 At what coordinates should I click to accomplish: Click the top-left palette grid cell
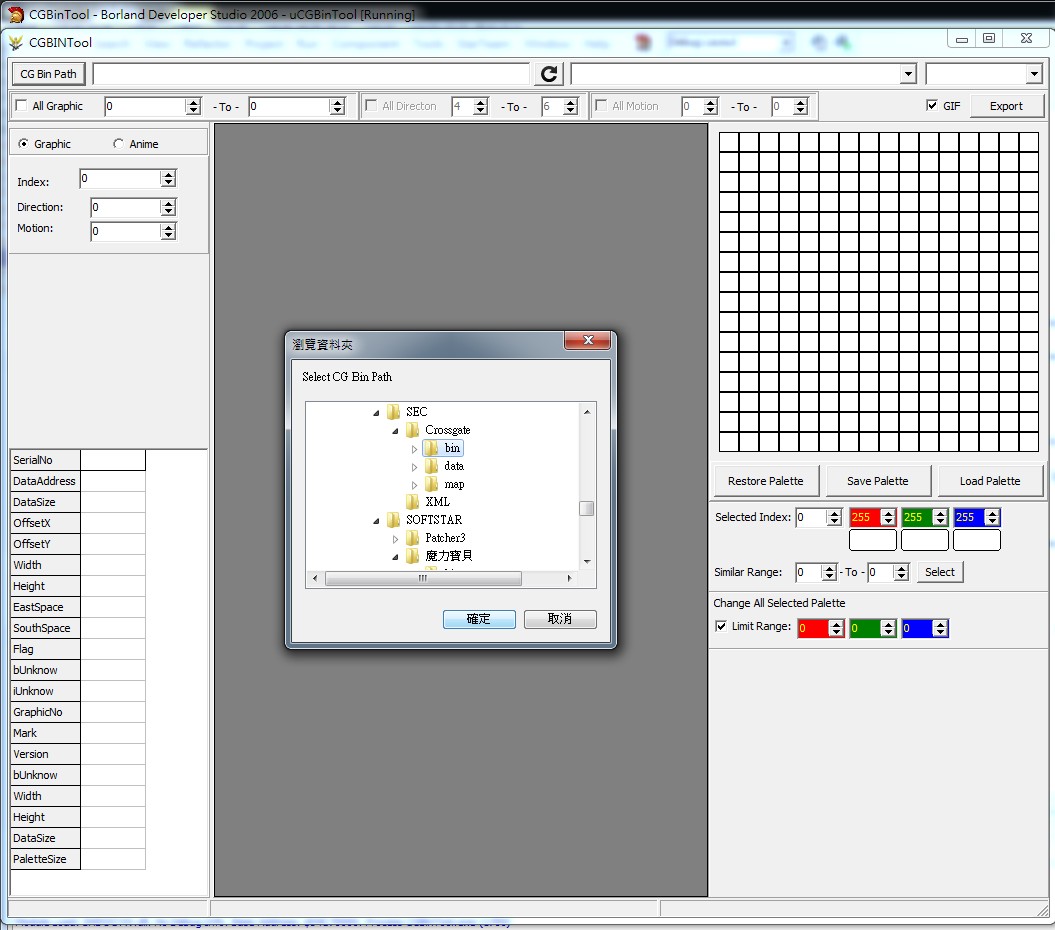point(729,142)
